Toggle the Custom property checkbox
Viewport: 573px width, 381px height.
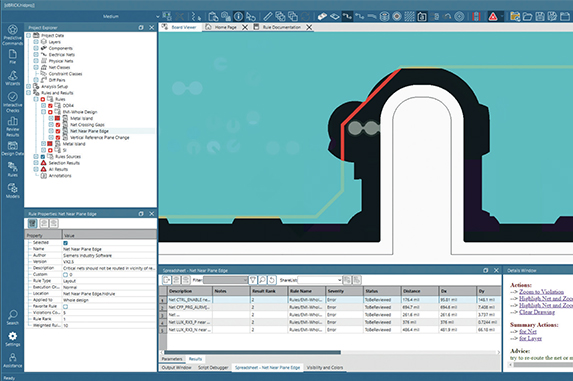pos(65,274)
